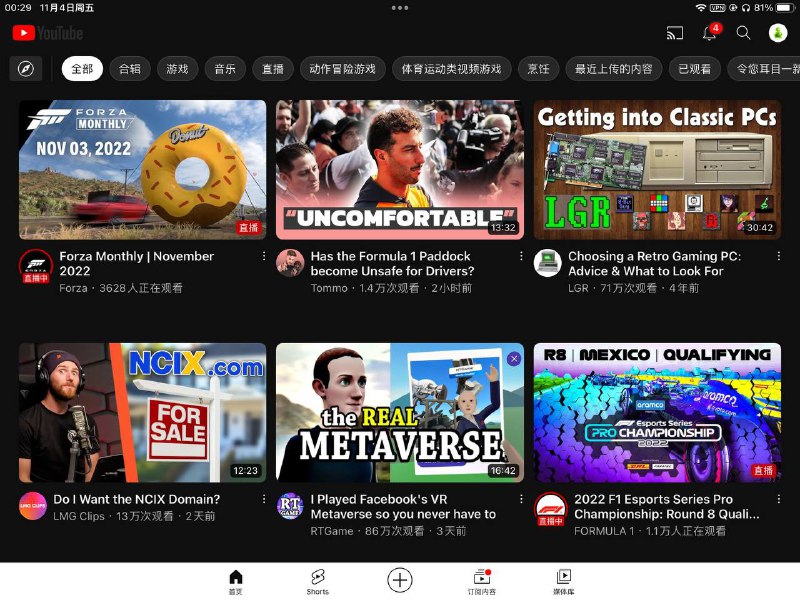This screenshot has width=800, height=600.
Task: Open the FORMULA 1 channel avatar
Action: coord(550,509)
